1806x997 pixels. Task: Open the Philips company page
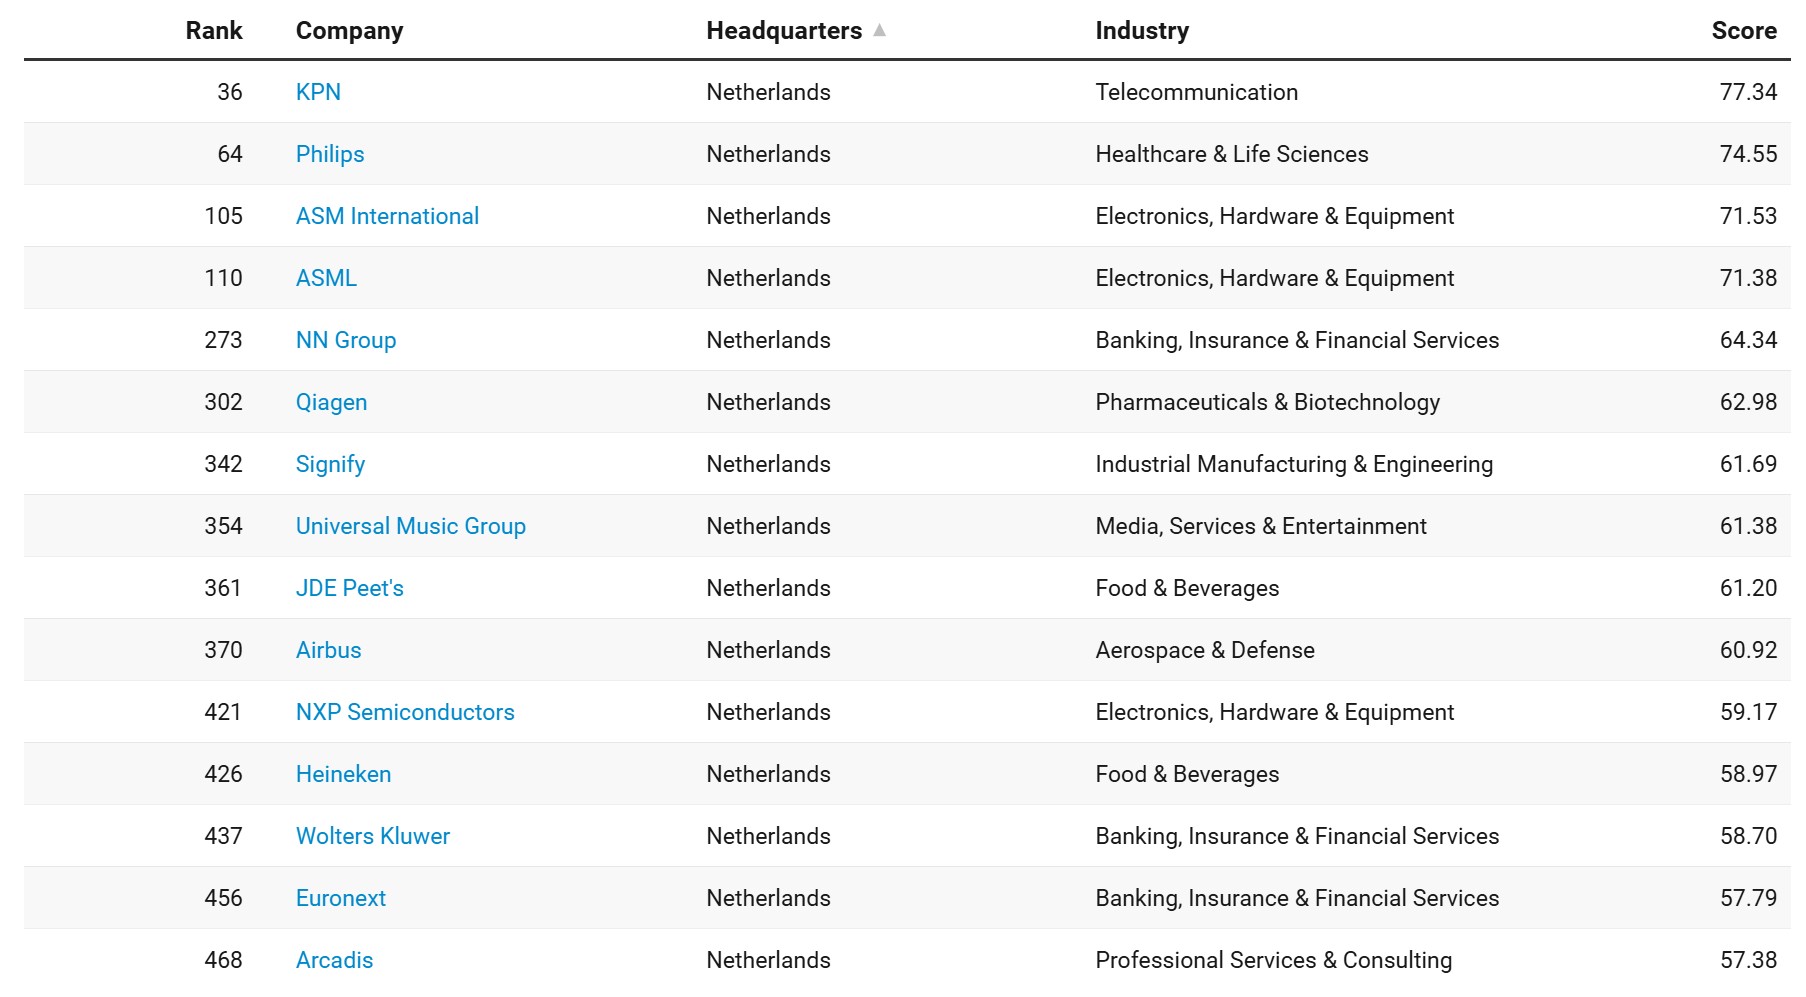pyautogui.click(x=330, y=154)
